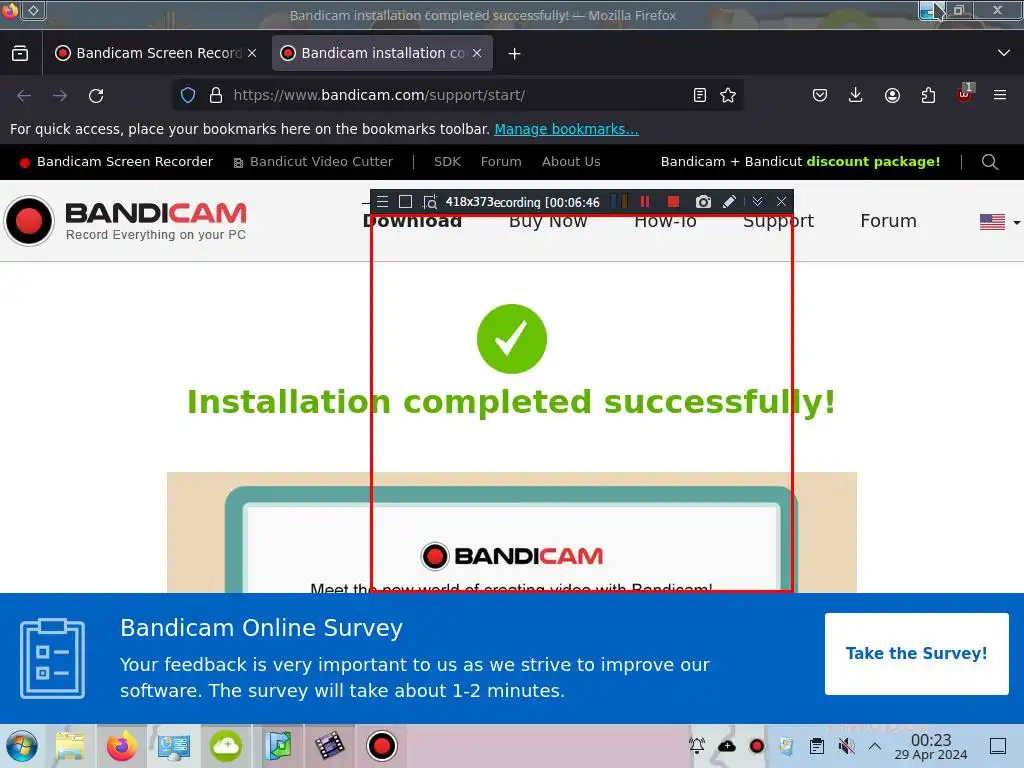Pause the Bandicam recording
The height and width of the screenshot is (768, 1024).
pyautogui.click(x=645, y=202)
